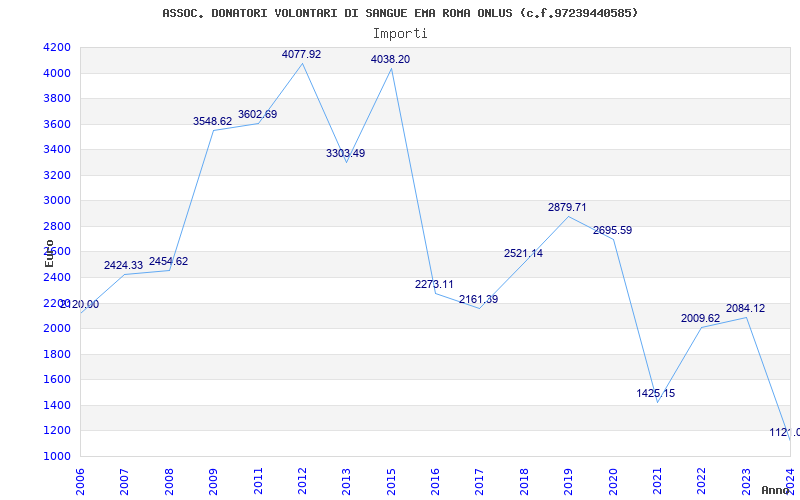Viewport: 800px width, 500px height.
Task: Click the 2273.11 value label
Action: coord(434,284)
